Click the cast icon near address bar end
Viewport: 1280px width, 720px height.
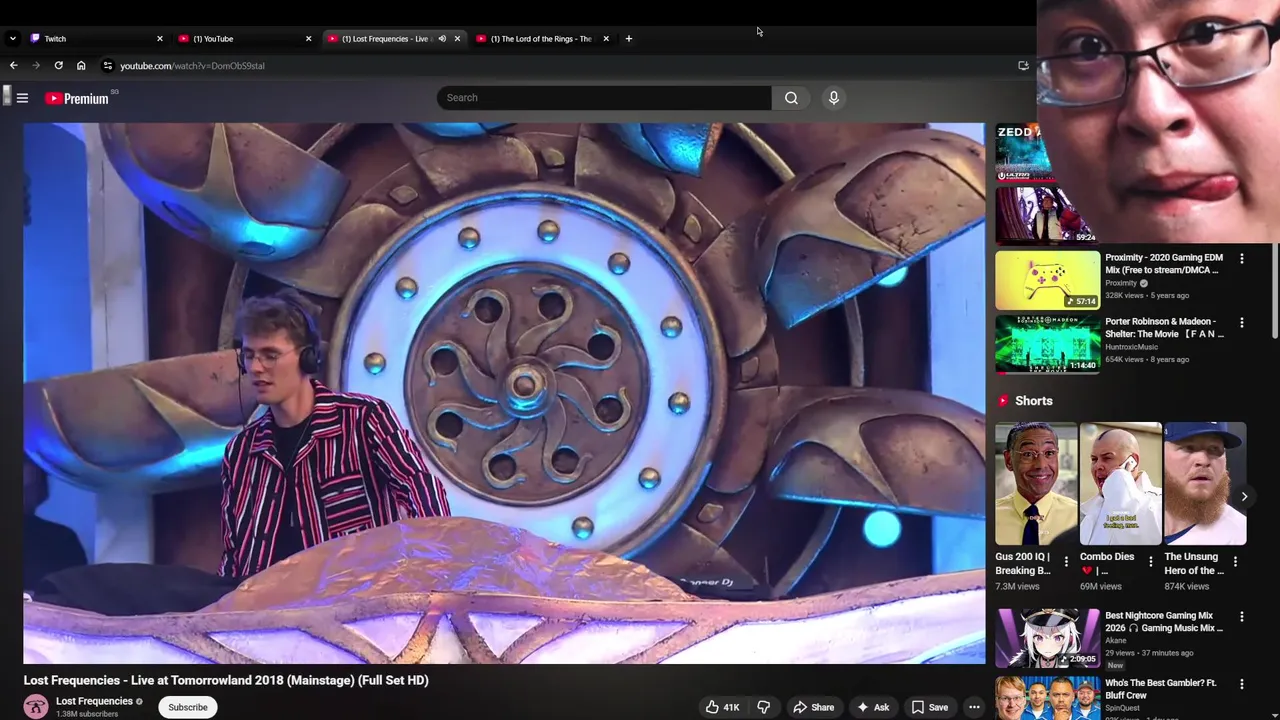point(1023,66)
